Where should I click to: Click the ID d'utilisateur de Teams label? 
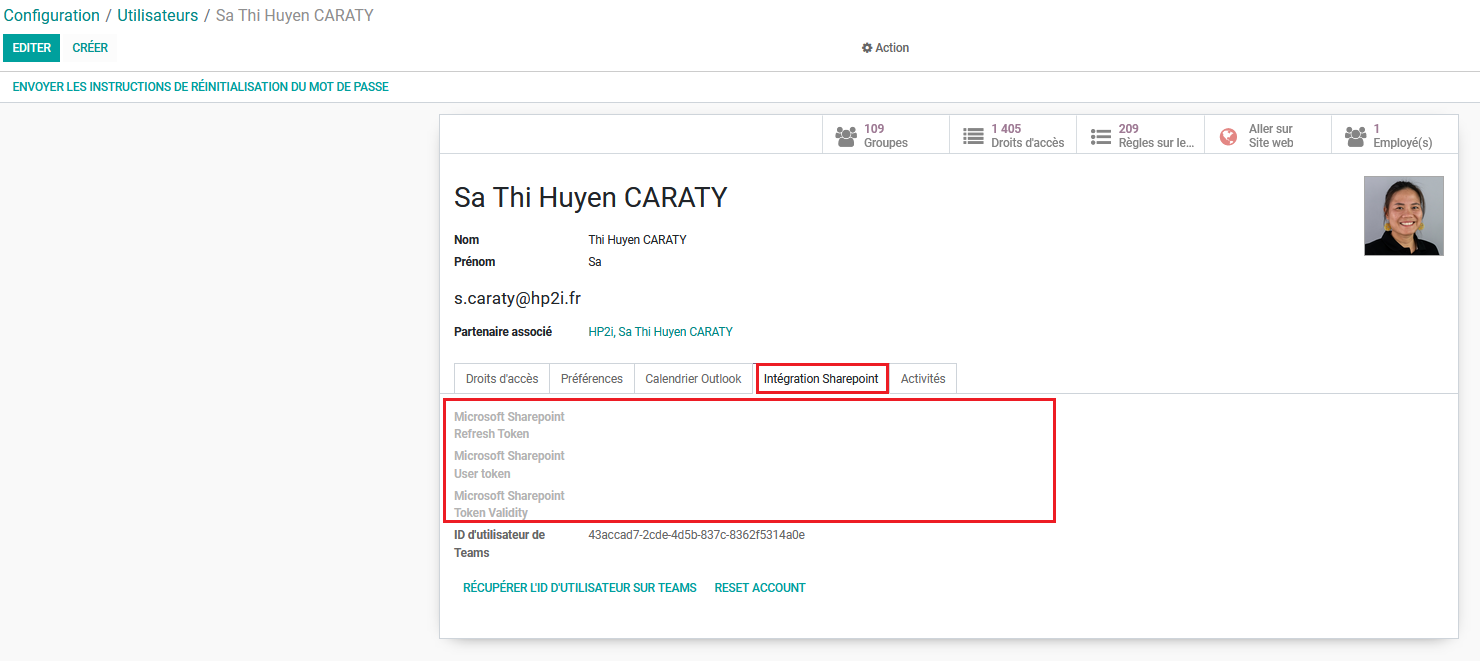click(499, 544)
